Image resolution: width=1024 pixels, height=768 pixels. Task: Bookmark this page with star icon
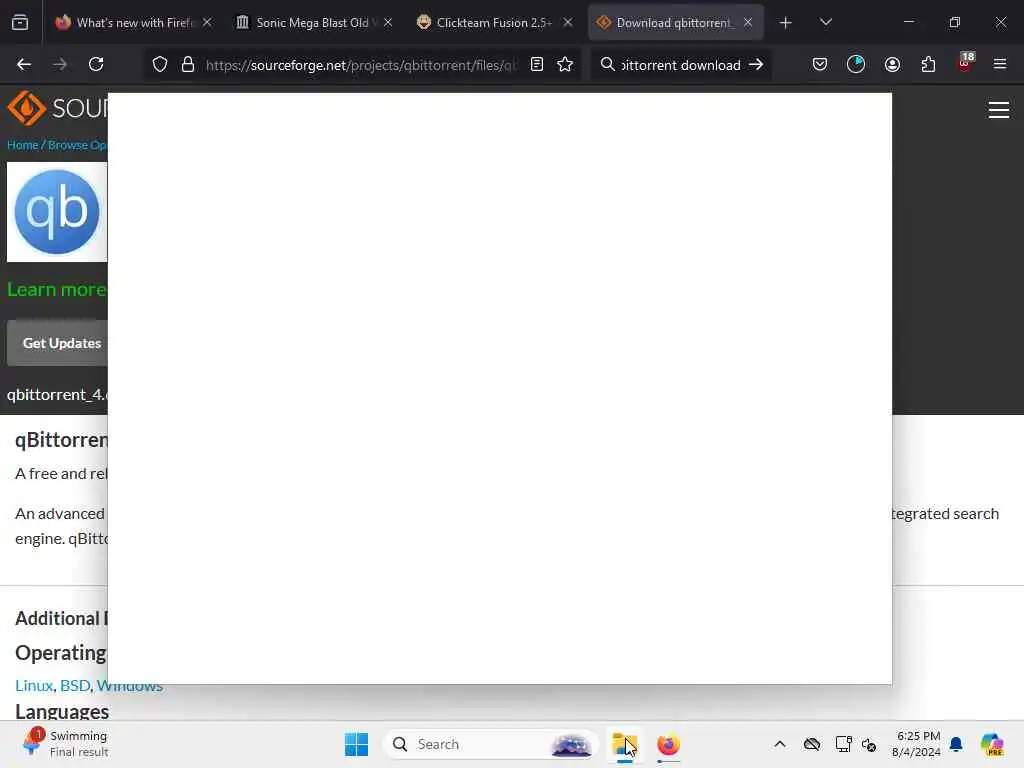566,65
